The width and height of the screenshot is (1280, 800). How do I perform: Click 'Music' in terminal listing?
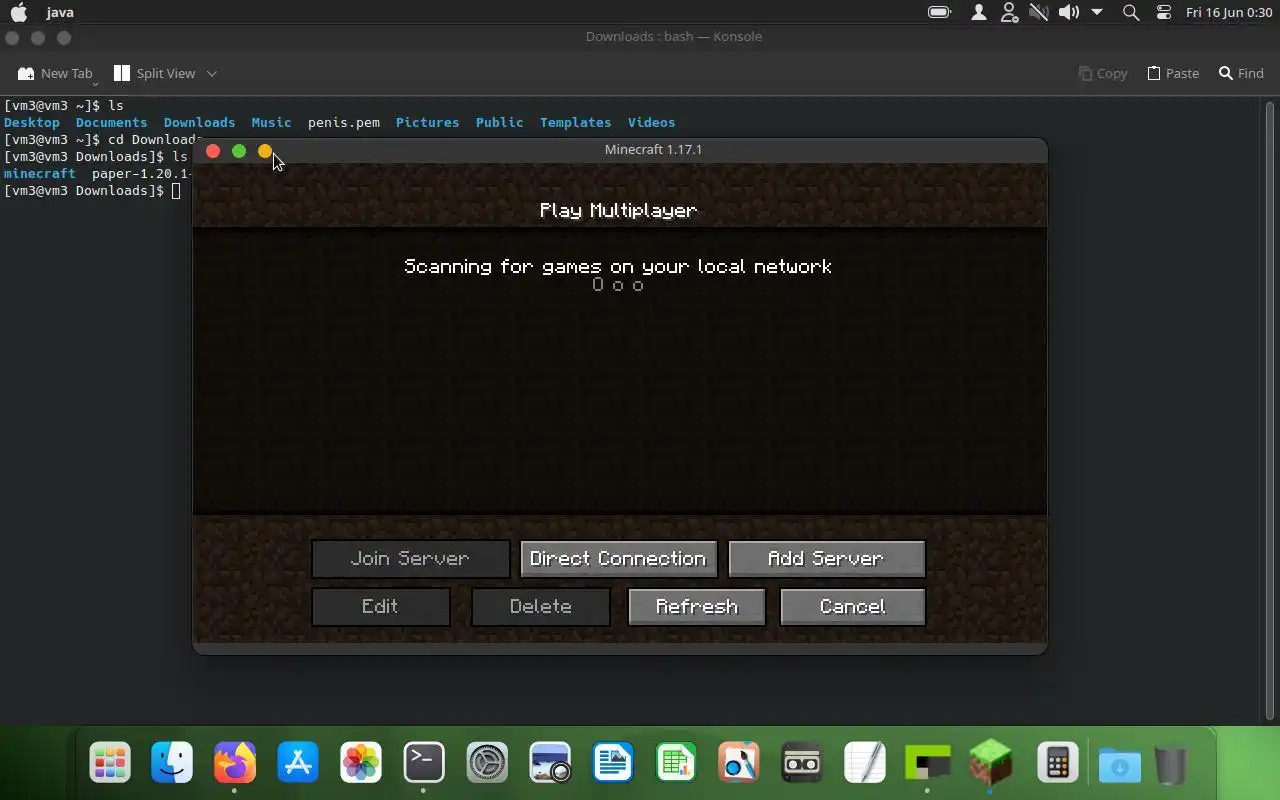point(272,122)
